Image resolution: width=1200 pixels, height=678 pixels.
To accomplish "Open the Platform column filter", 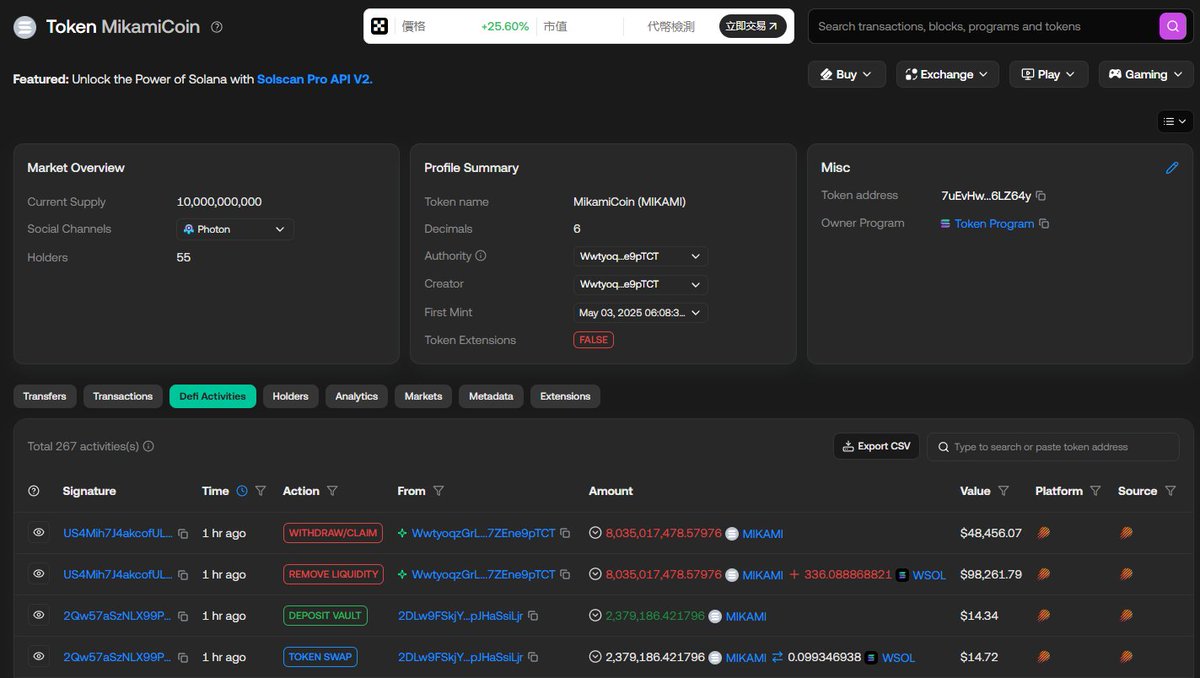I will coord(1096,491).
